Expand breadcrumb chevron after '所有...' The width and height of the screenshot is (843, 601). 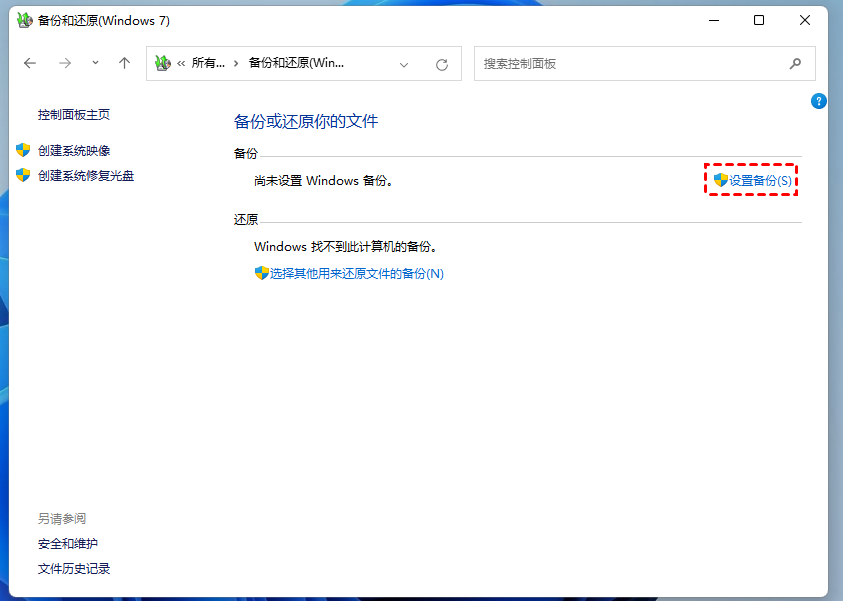pyautogui.click(x=236, y=63)
